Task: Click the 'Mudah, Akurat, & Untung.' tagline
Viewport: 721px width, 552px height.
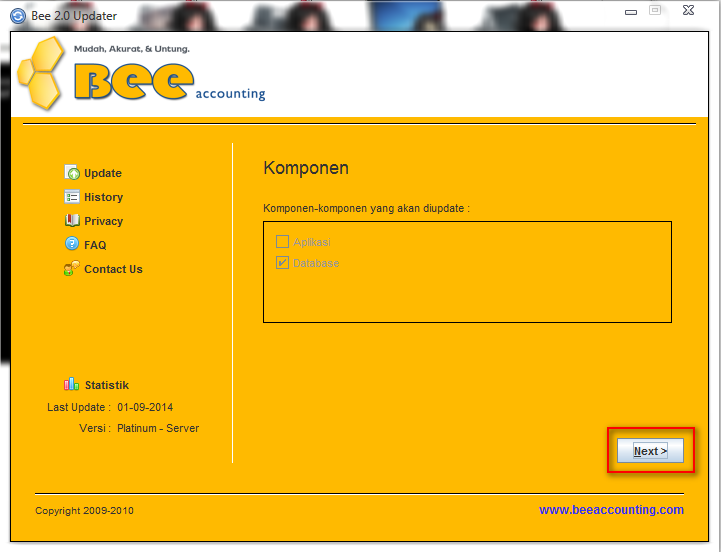Action: tap(132, 49)
